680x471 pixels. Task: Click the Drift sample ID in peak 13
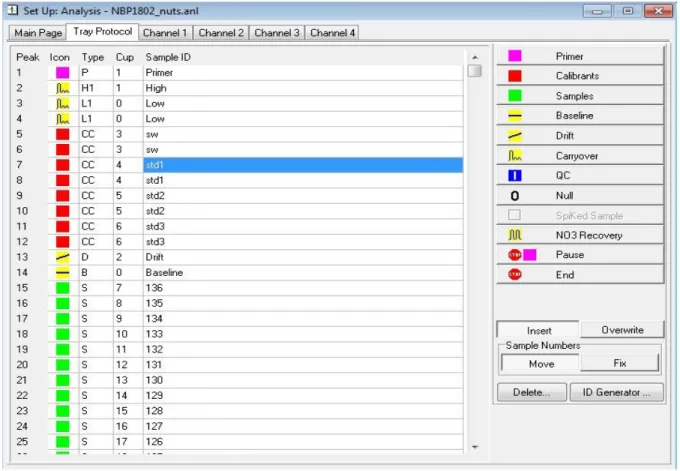pos(154,257)
